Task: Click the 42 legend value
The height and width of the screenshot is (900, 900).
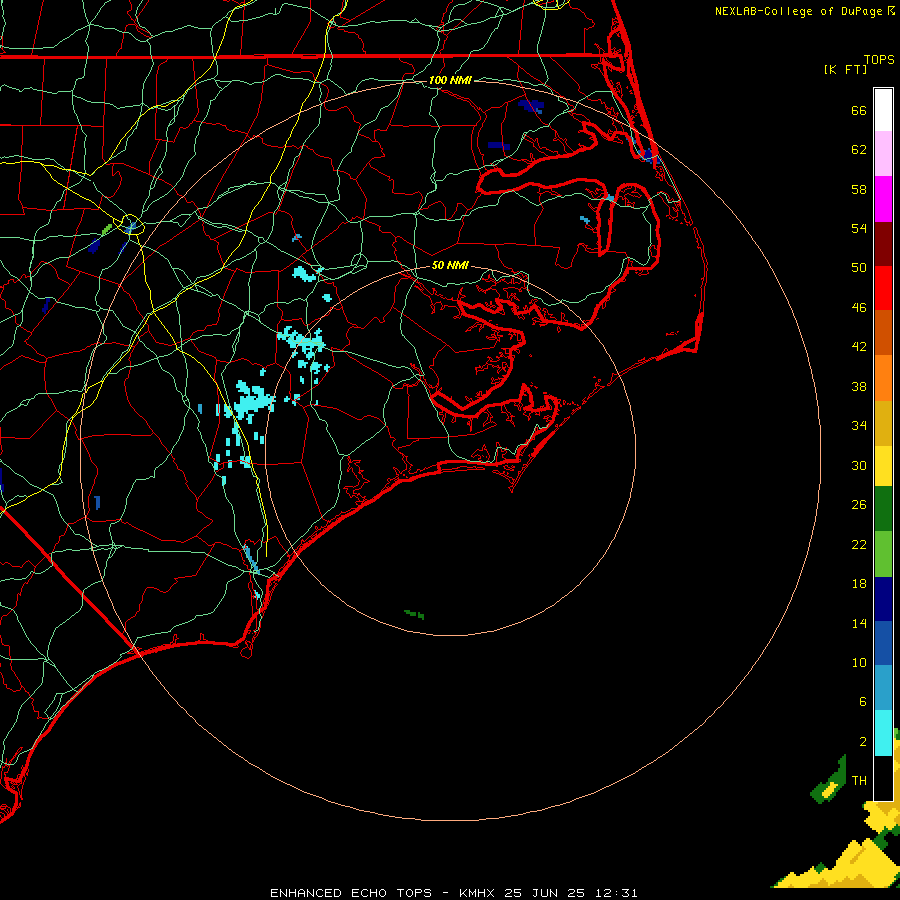Action: coord(859,347)
